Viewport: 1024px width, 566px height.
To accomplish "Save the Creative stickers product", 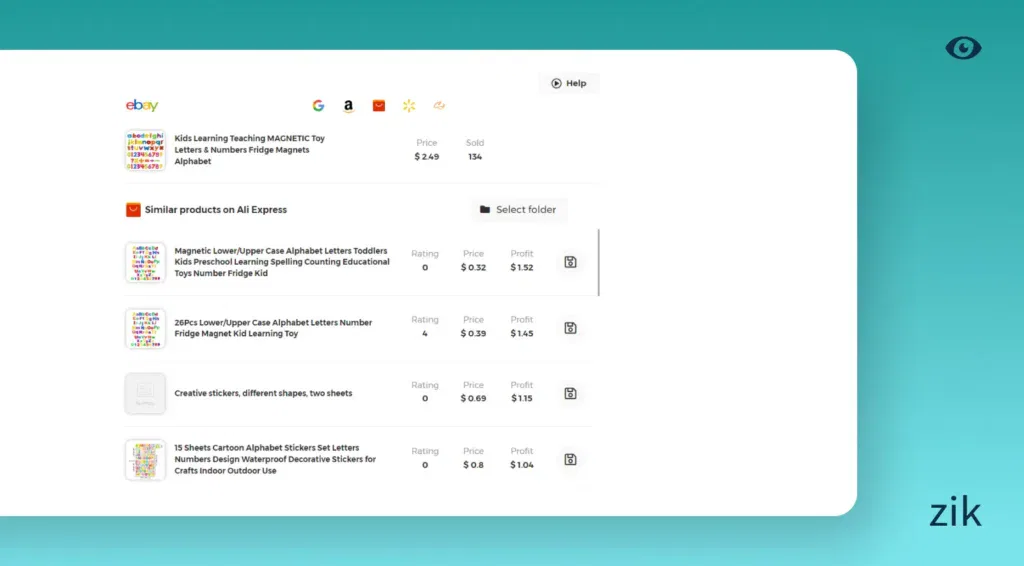I will [x=570, y=394].
